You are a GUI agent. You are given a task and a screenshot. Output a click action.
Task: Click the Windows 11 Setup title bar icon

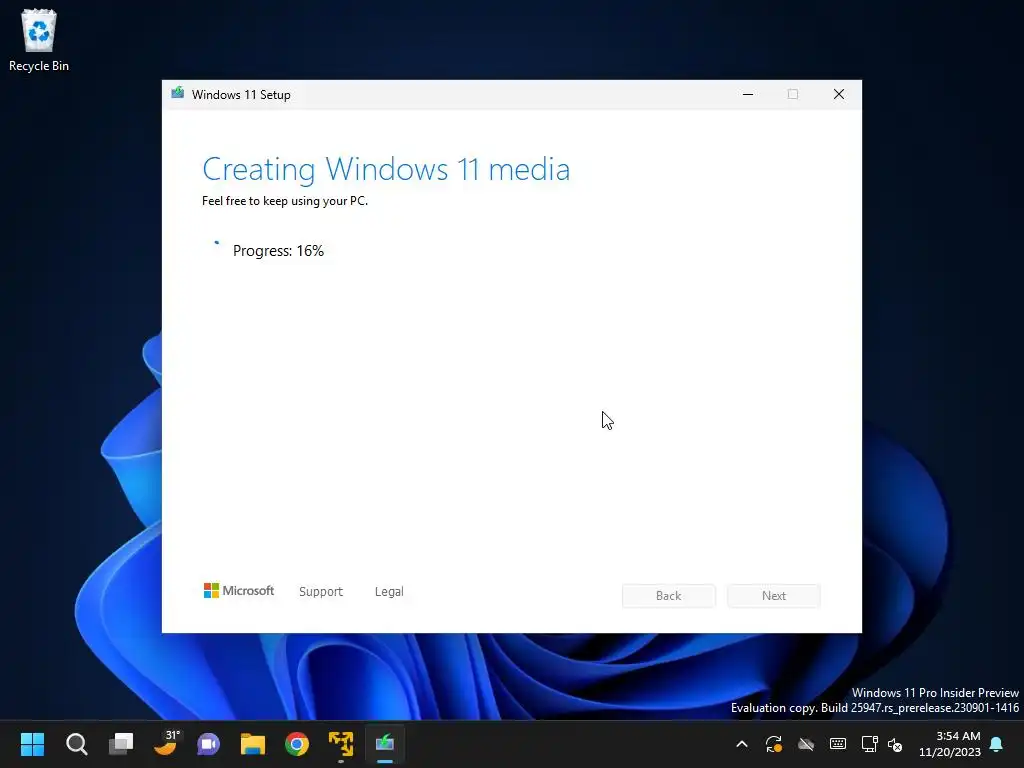[x=178, y=93]
